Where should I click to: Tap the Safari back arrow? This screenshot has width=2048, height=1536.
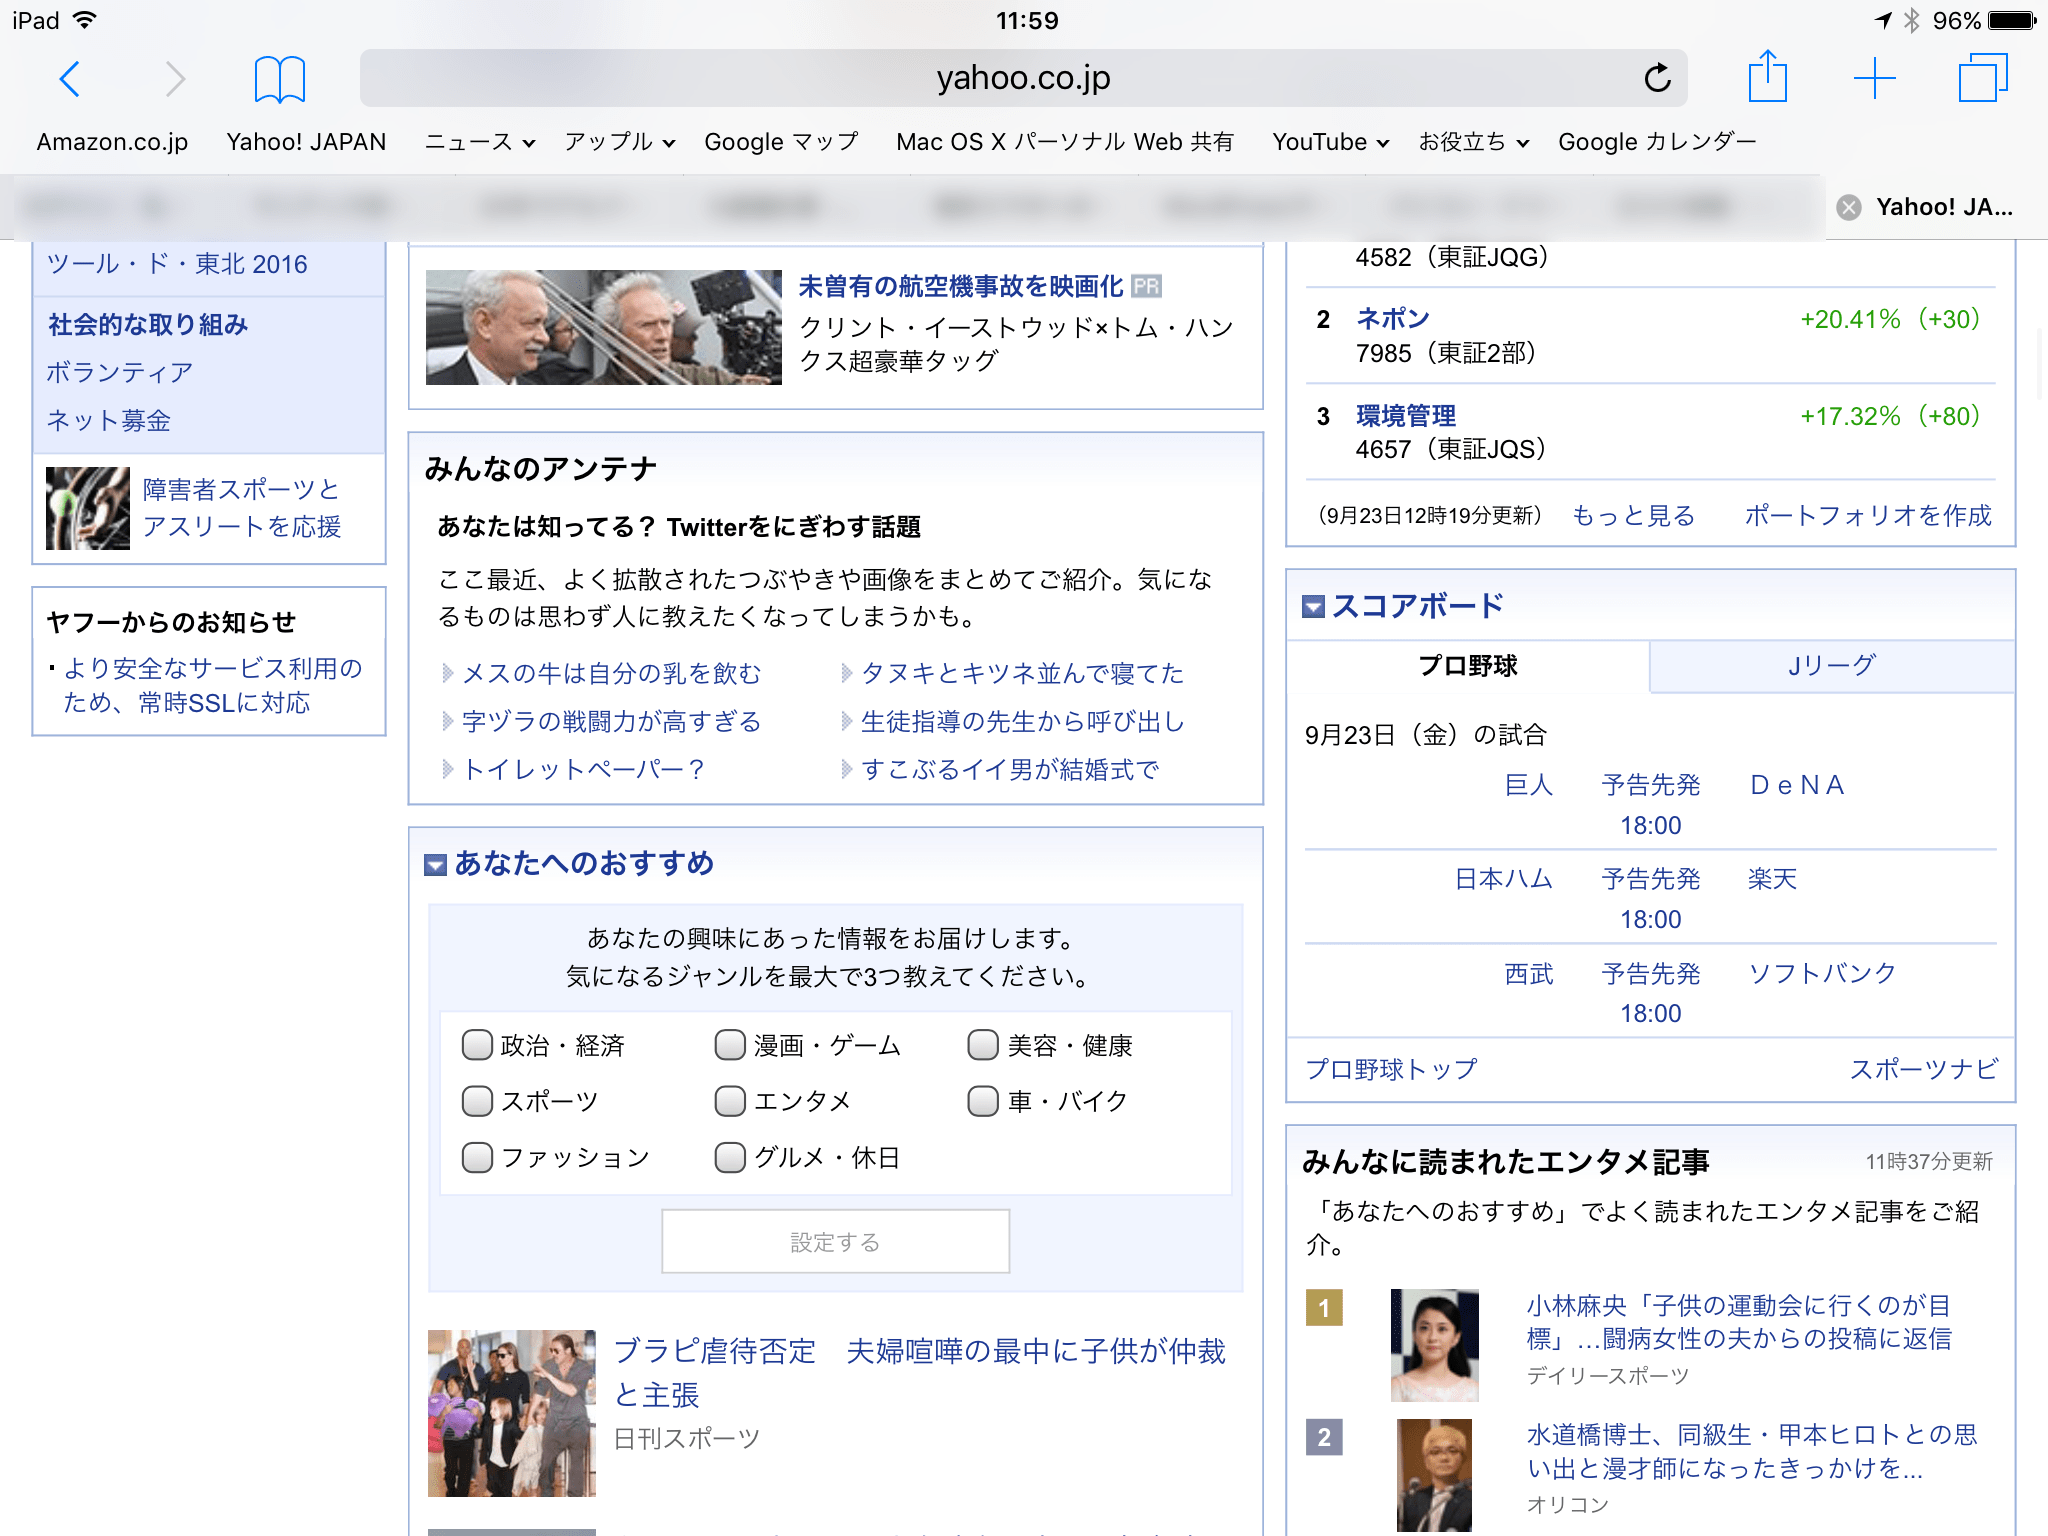click(70, 79)
